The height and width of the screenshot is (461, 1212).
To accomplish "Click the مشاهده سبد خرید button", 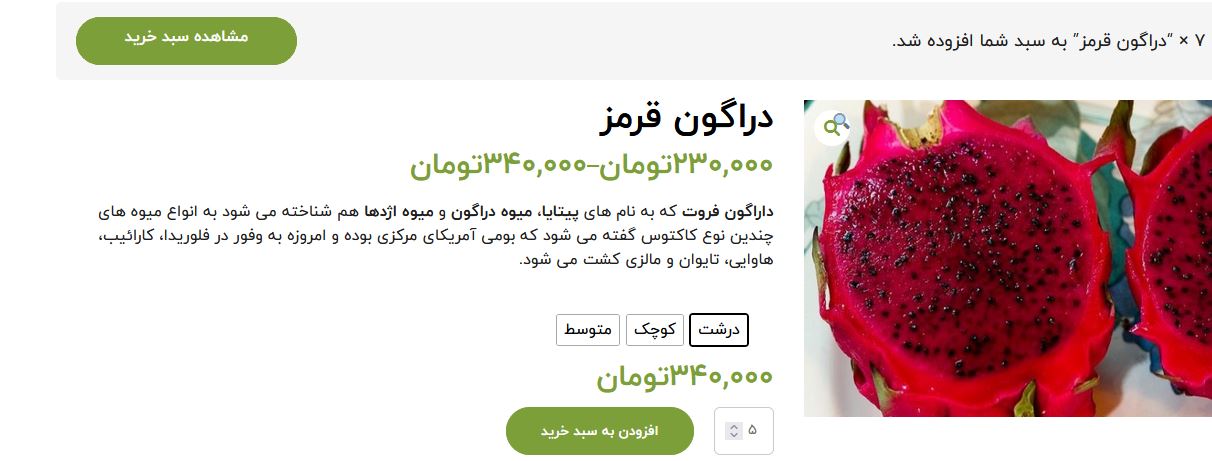I will [186, 41].
